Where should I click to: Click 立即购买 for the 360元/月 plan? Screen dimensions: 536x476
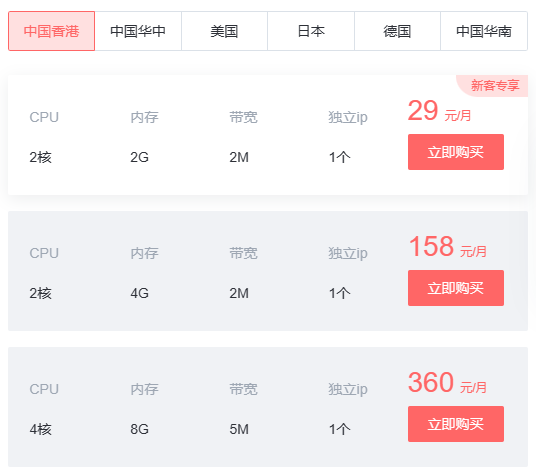[456, 424]
